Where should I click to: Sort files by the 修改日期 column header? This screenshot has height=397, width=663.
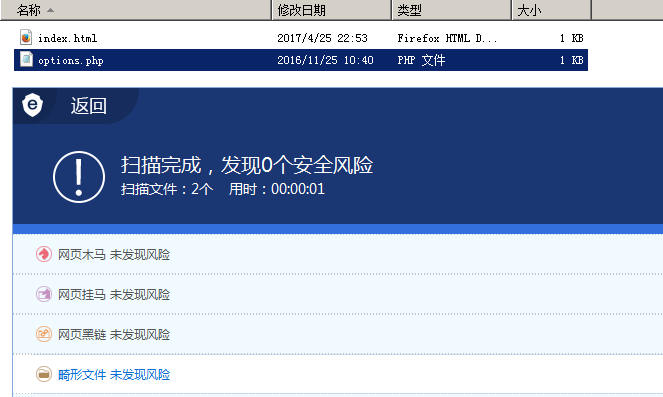click(x=332, y=10)
